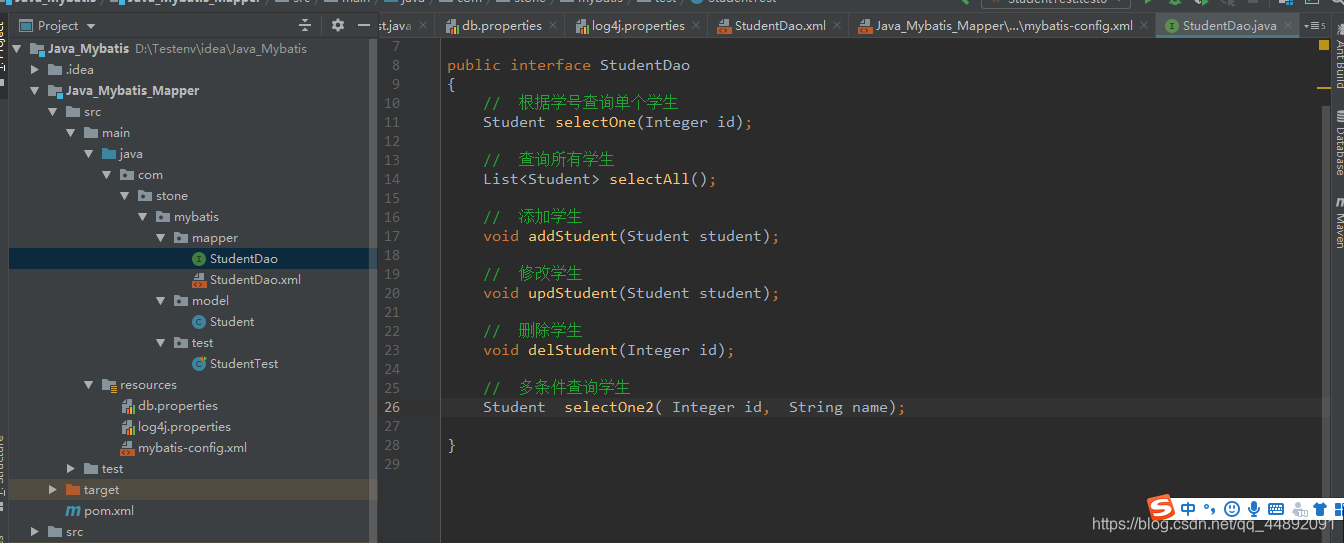
Task: Collapse the Java_Mybatis_Mapper module
Action: coord(35,90)
